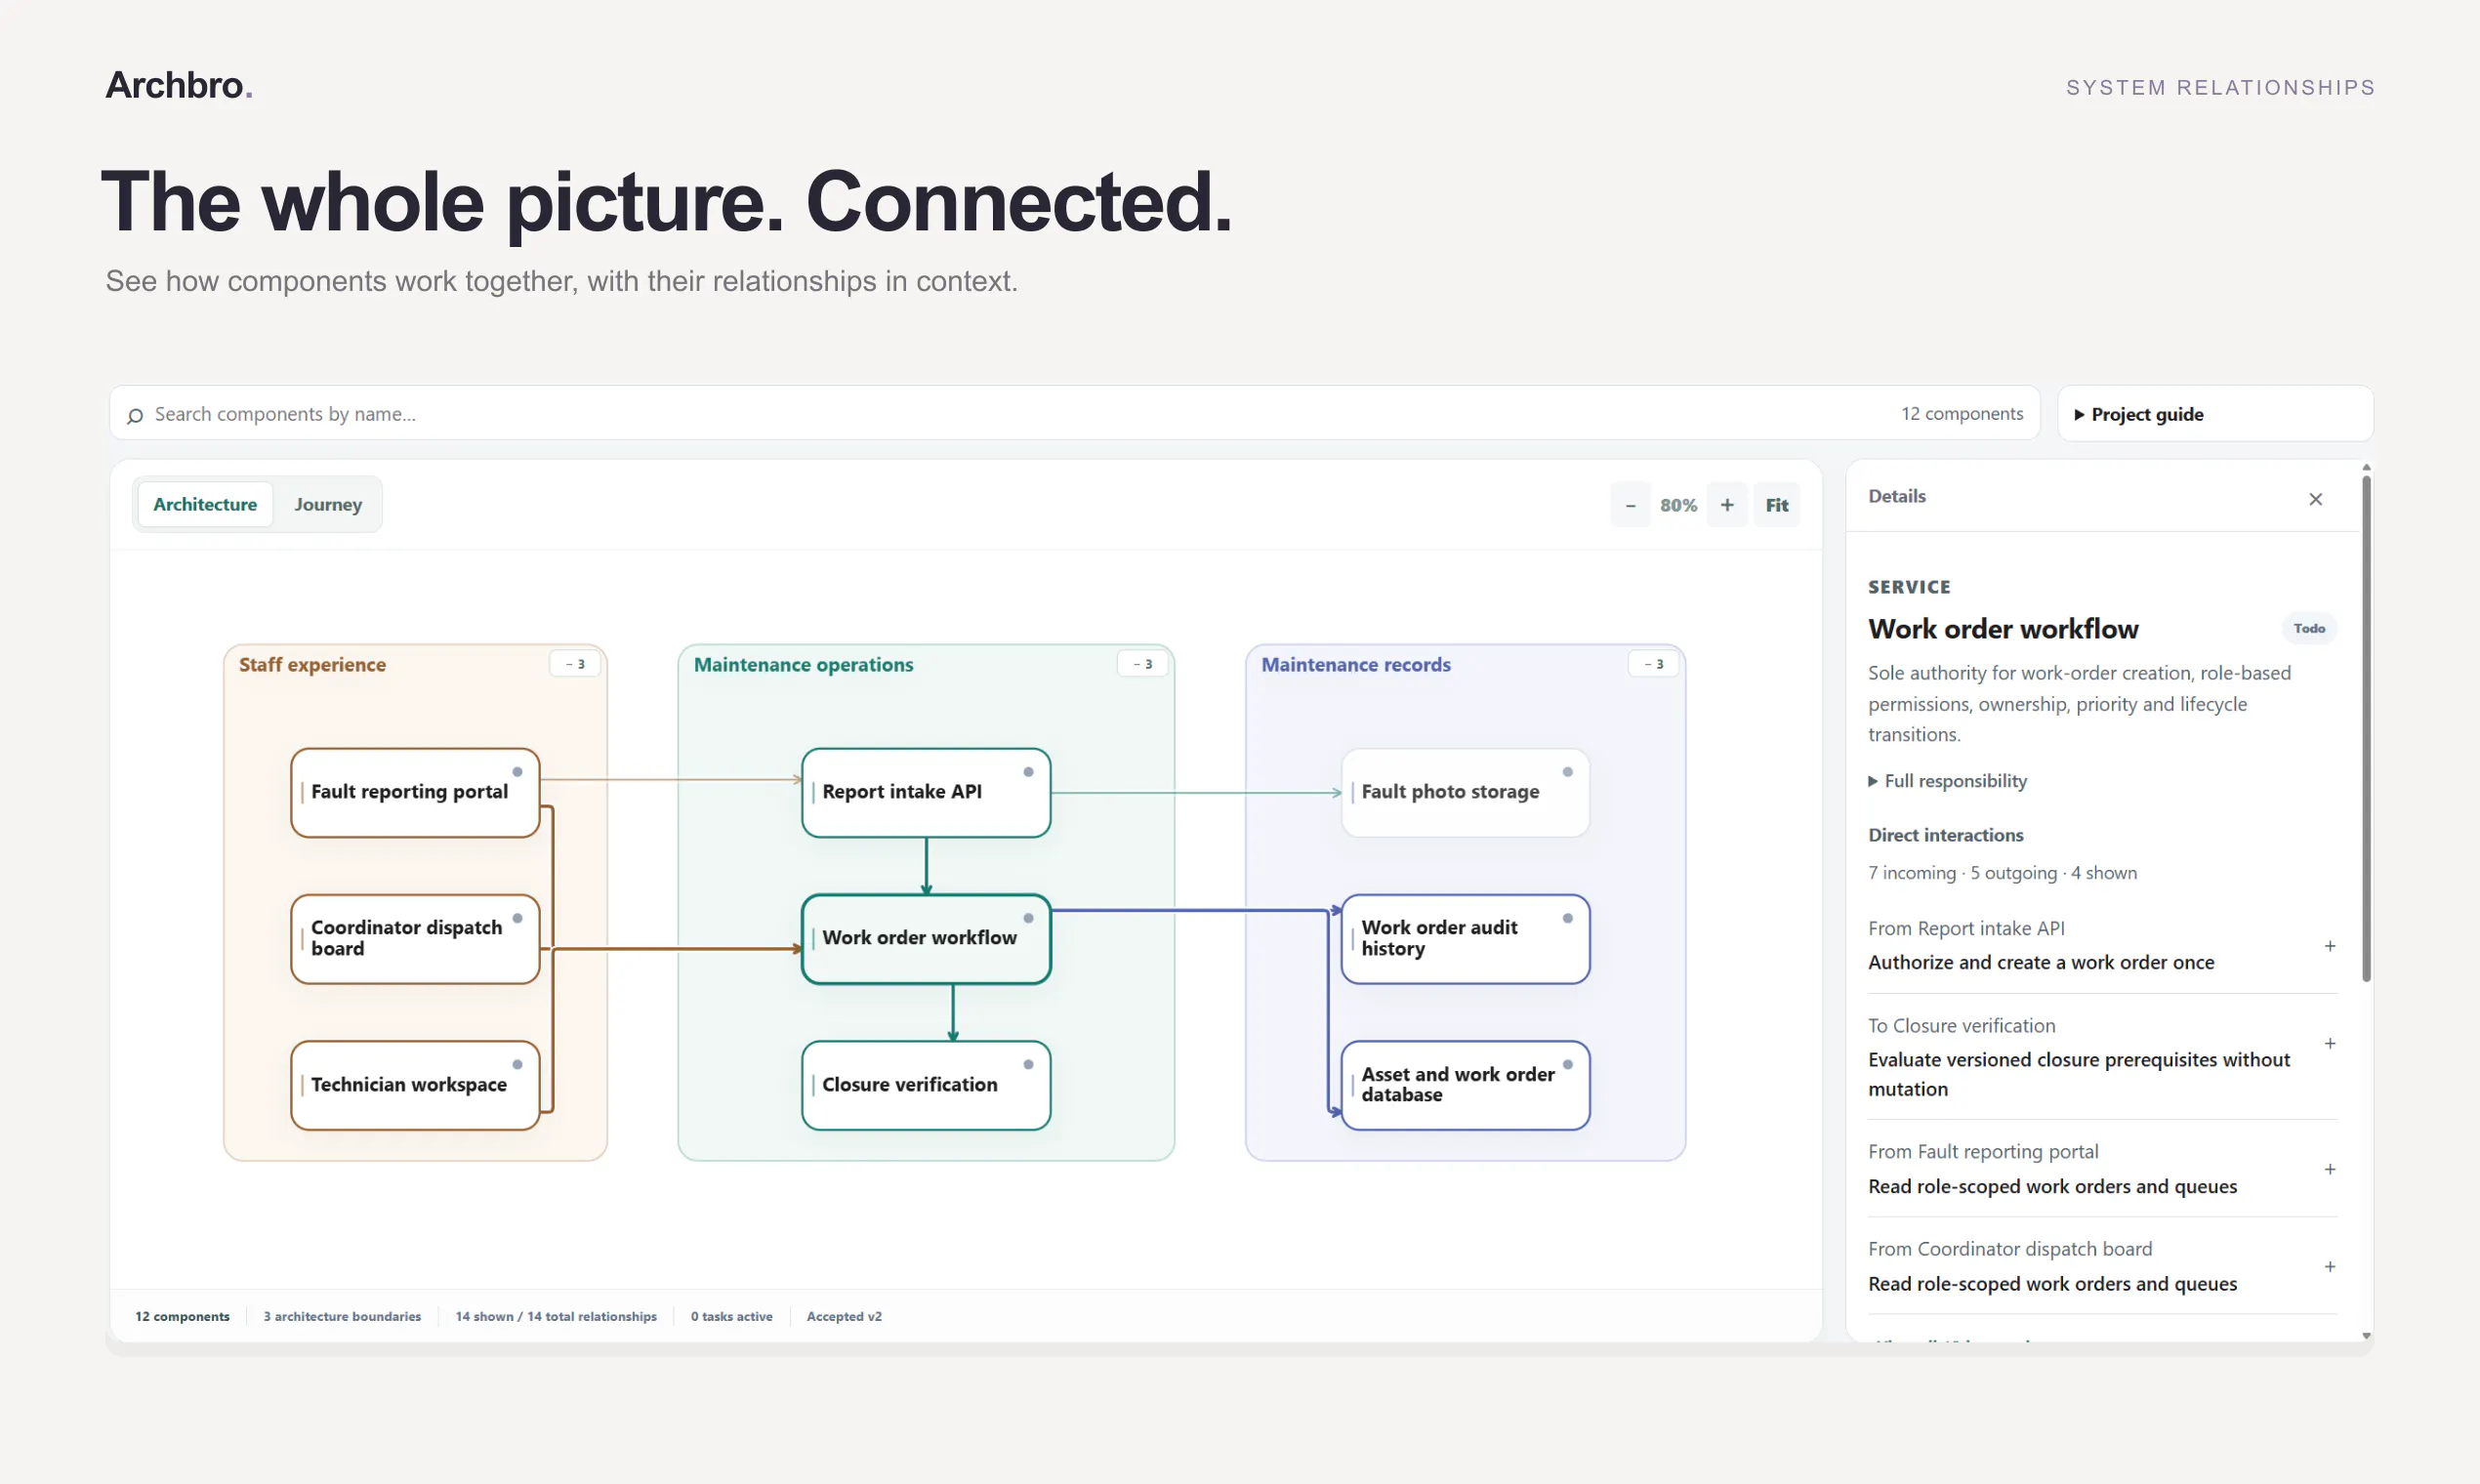Switch to the Journey tab
Viewport: 2480px width, 1484px height.
point(328,504)
